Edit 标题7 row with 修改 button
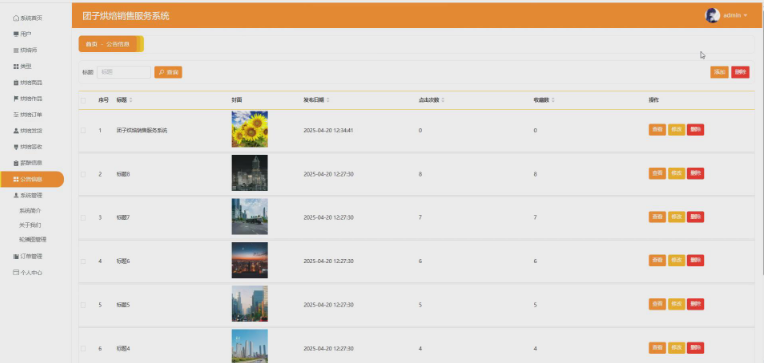Image resolution: width=764 pixels, height=363 pixels. point(676,217)
